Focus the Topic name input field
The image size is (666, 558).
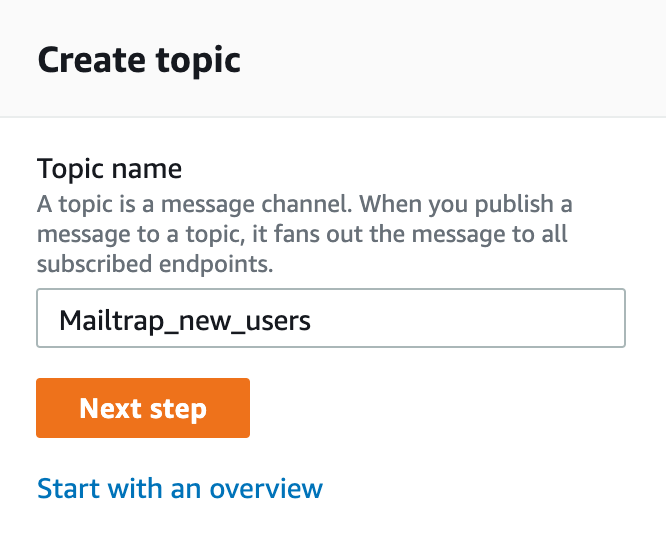[330, 319]
